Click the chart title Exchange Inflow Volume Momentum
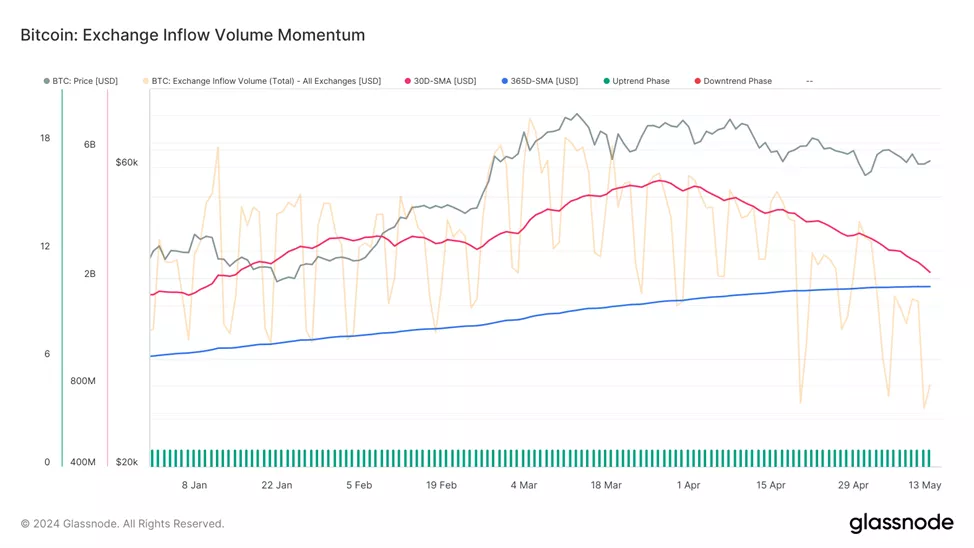 click(192, 35)
